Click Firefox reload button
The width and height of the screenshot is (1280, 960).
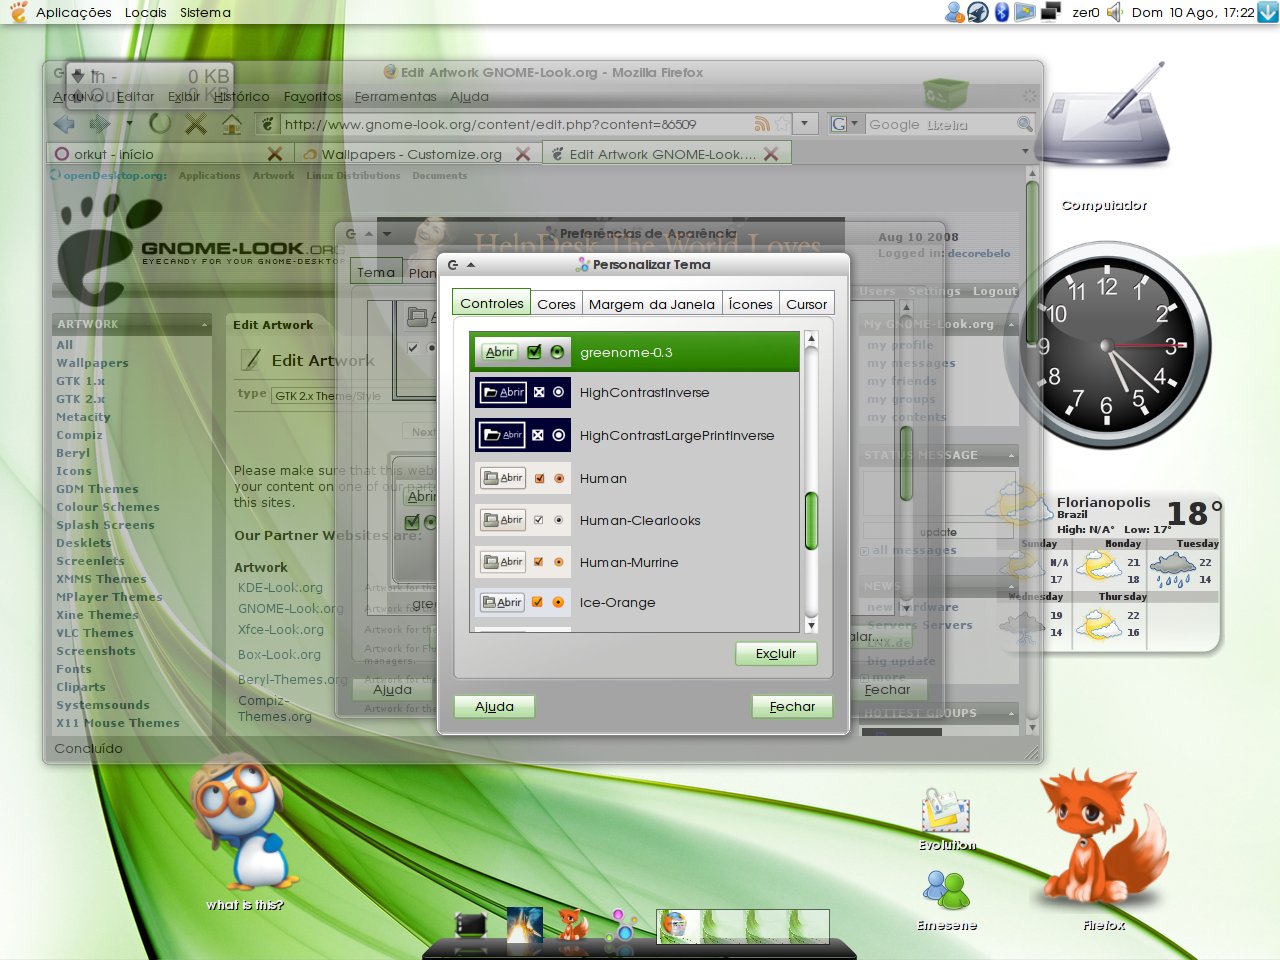160,124
